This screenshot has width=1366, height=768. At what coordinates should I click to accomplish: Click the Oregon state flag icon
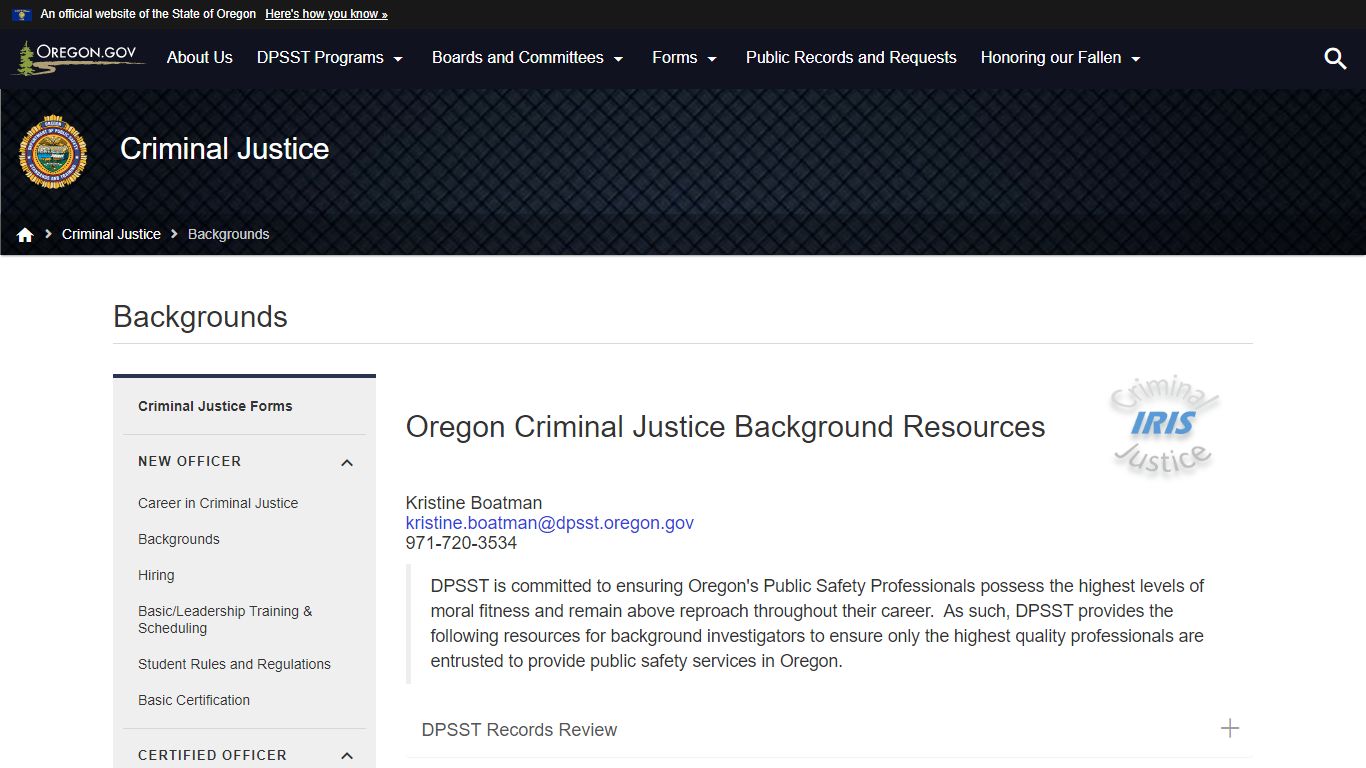22,14
